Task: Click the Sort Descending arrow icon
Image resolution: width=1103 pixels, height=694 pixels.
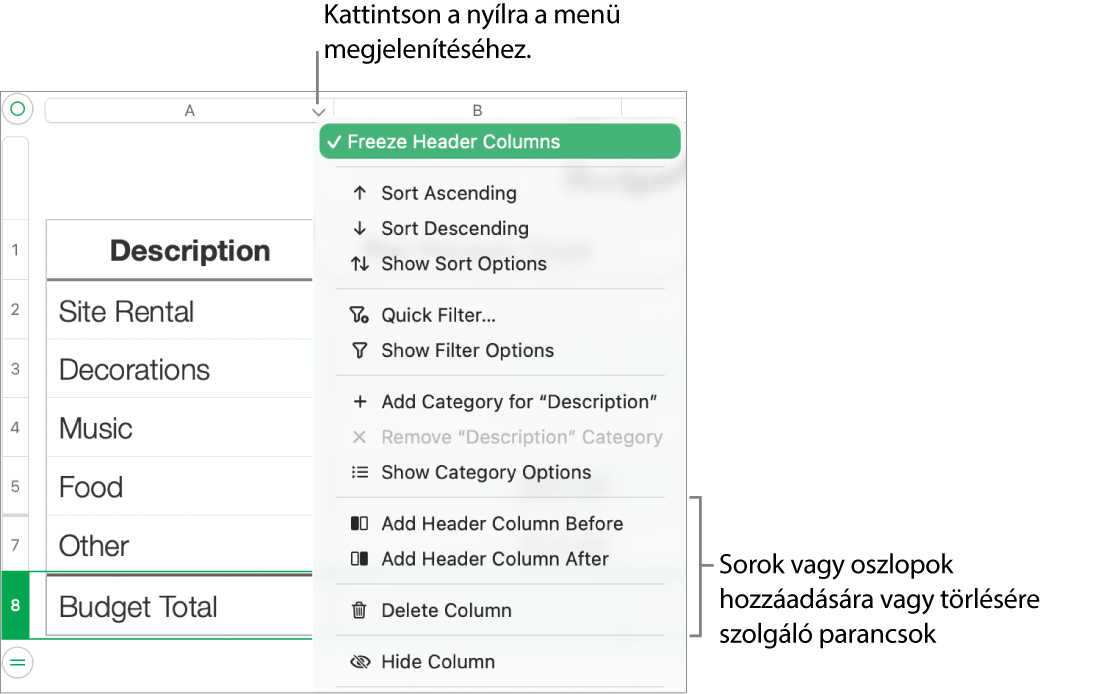Action: click(360, 228)
